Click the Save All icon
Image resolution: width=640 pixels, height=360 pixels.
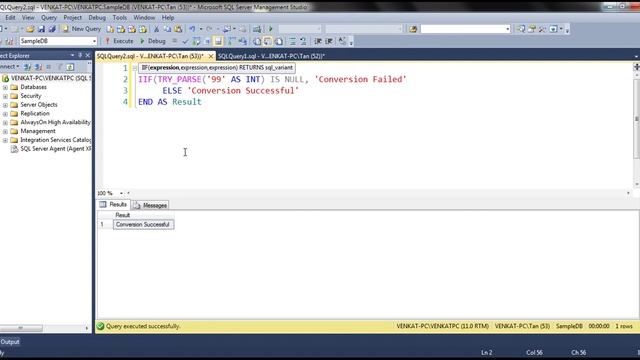coord(52,29)
